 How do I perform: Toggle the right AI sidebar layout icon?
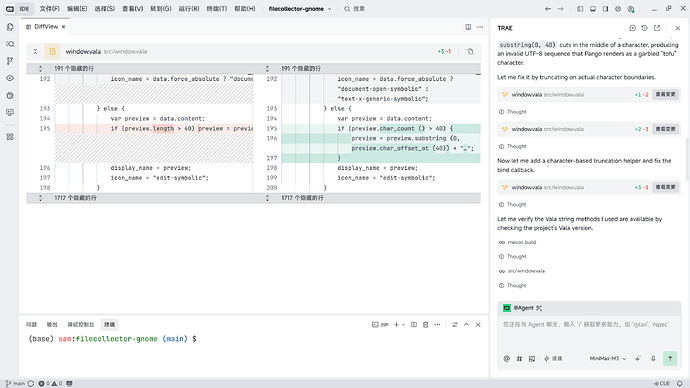pos(606,9)
